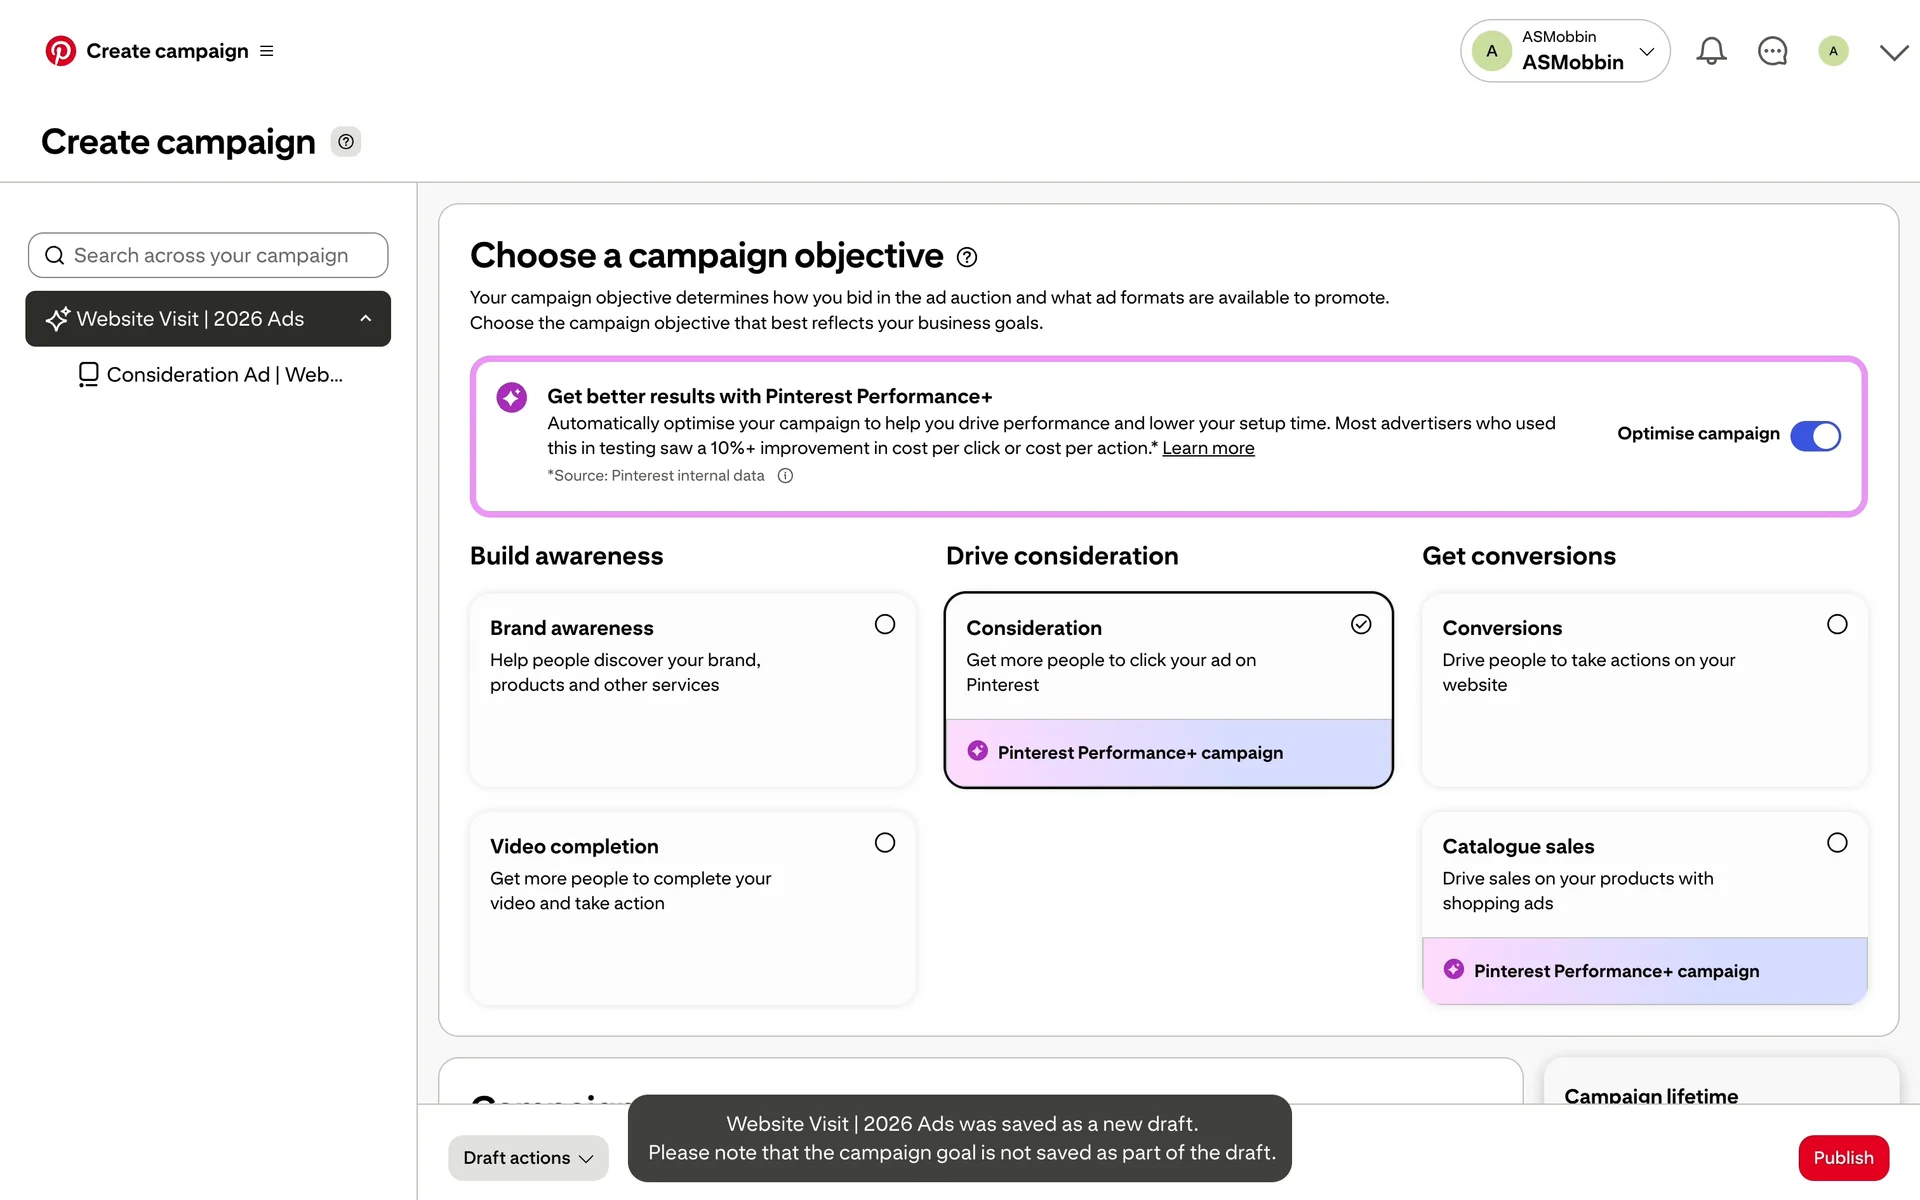The height and width of the screenshot is (1200, 1920).
Task: Choose the Video completion objective
Action: 884,843
